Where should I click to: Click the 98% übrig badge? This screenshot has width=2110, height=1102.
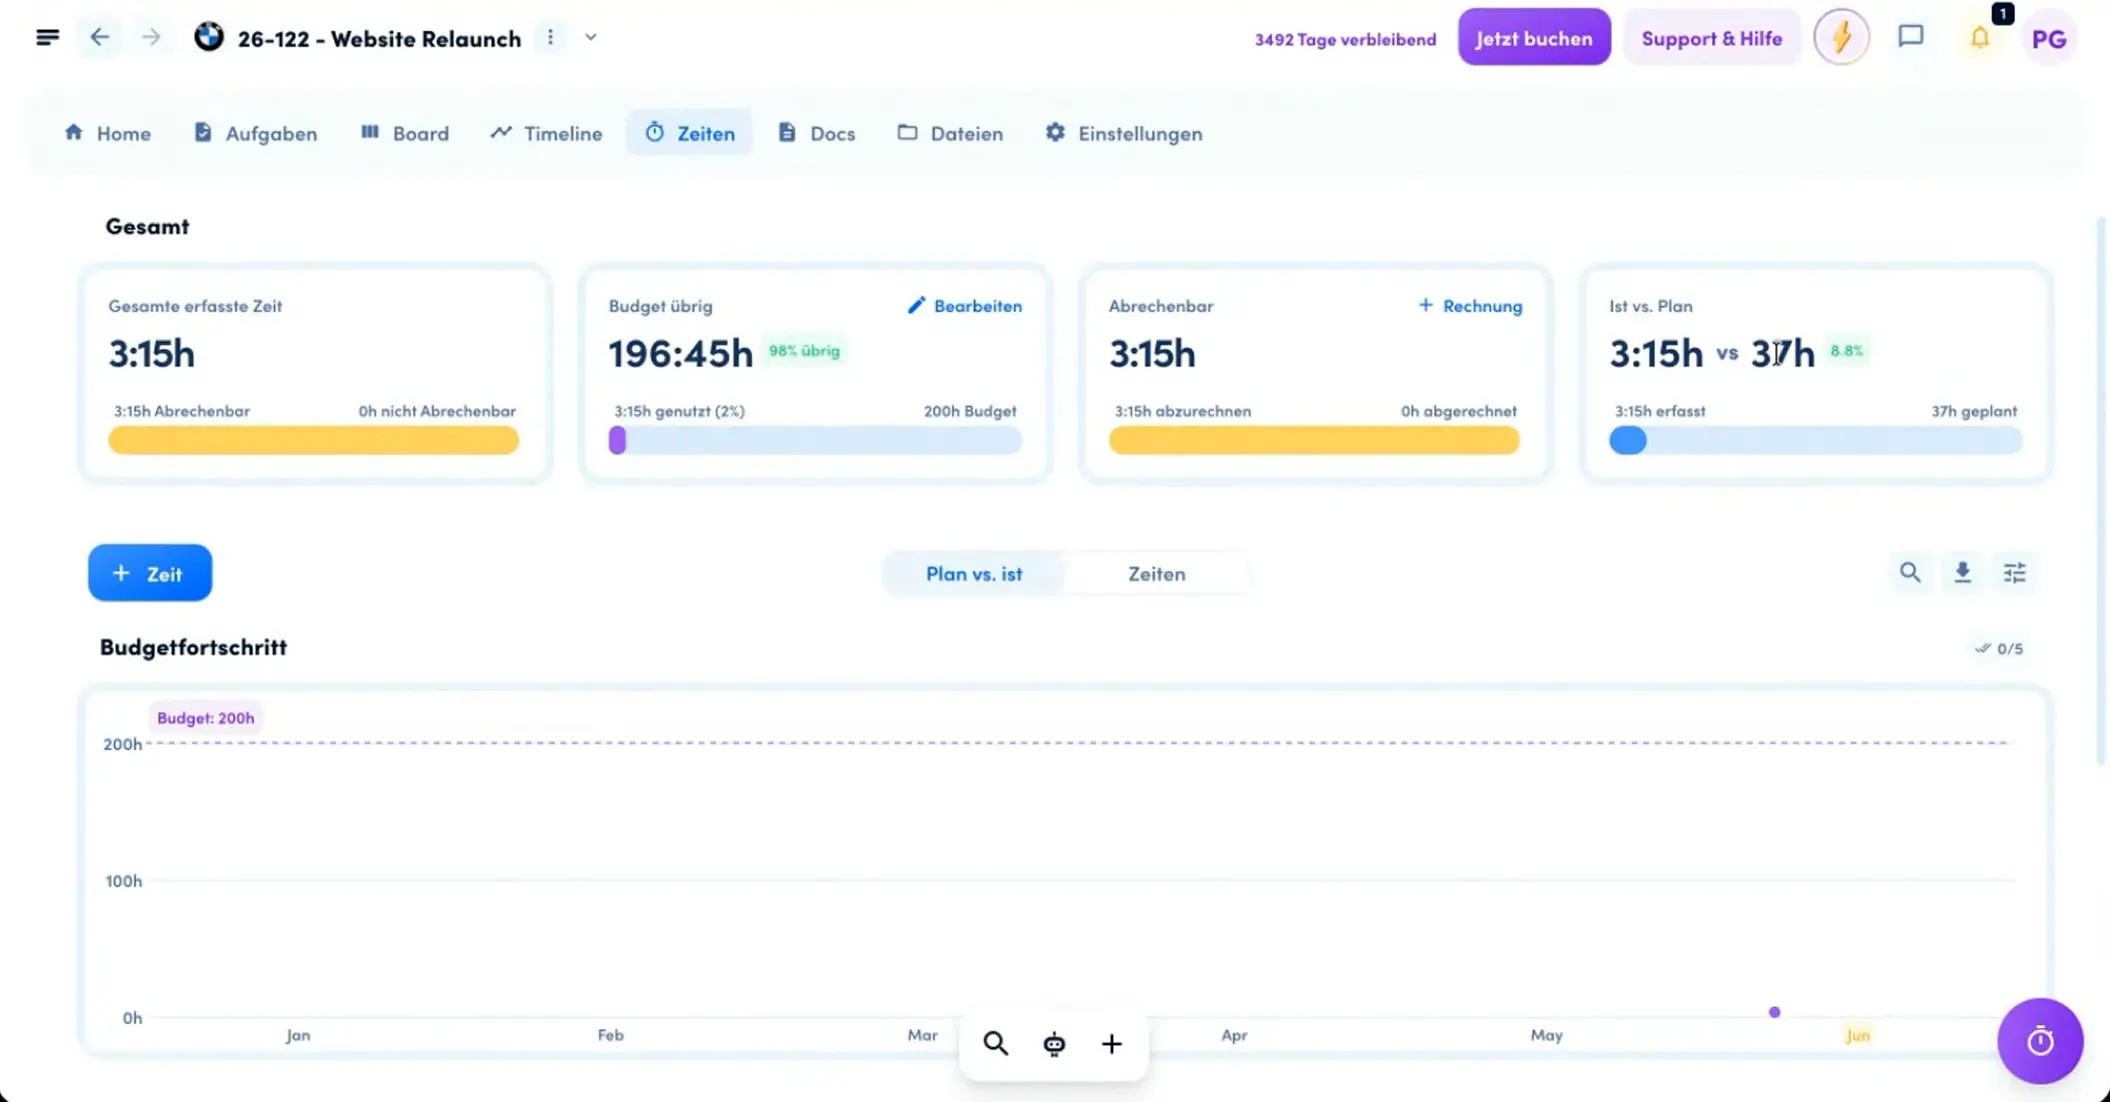click(x=804, y=351)
